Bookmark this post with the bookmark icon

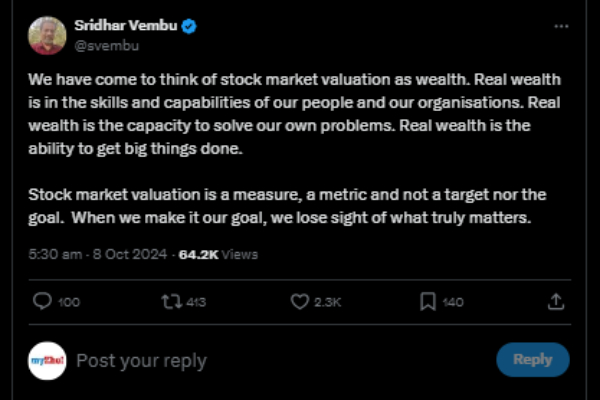[x=427, y=301]
